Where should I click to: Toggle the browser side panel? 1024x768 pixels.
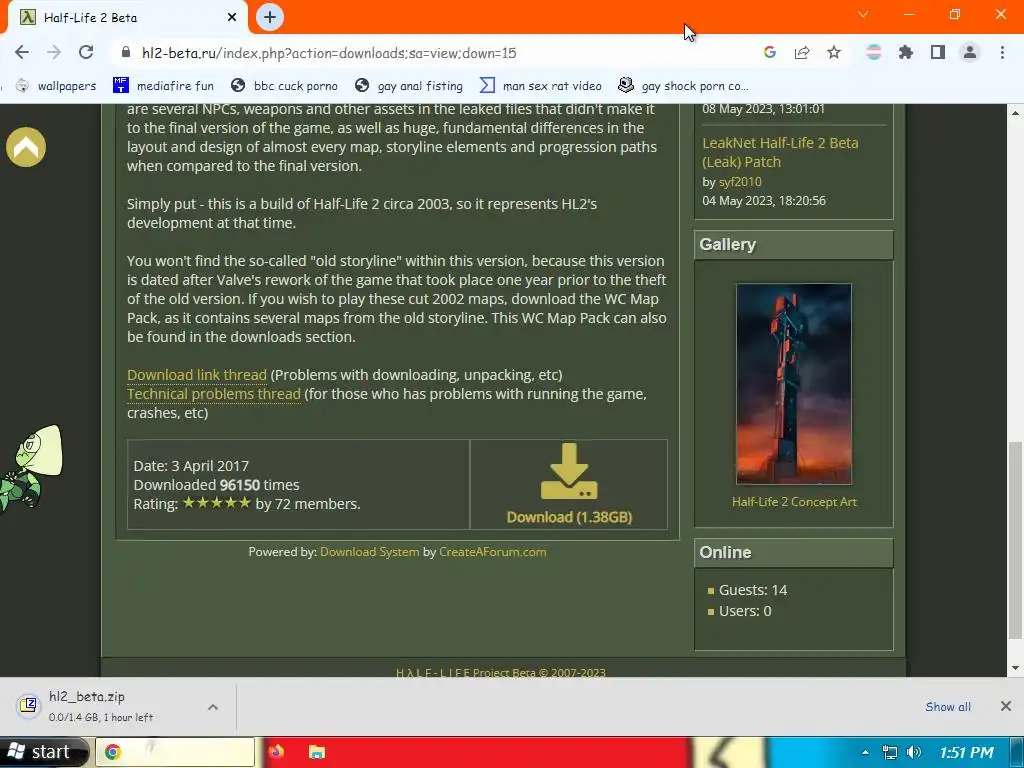coord(938,52)
